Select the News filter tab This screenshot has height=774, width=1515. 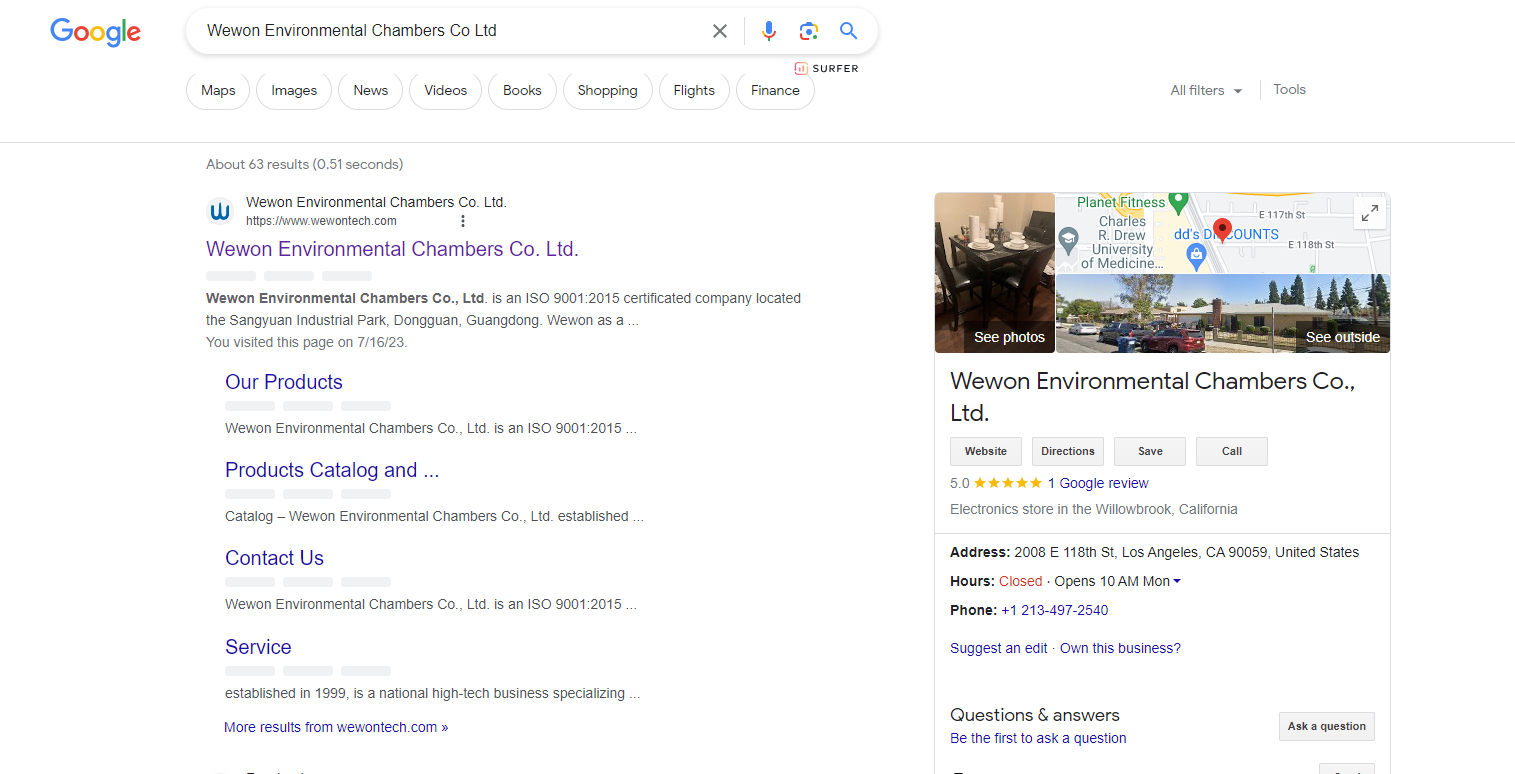point(370,90)
